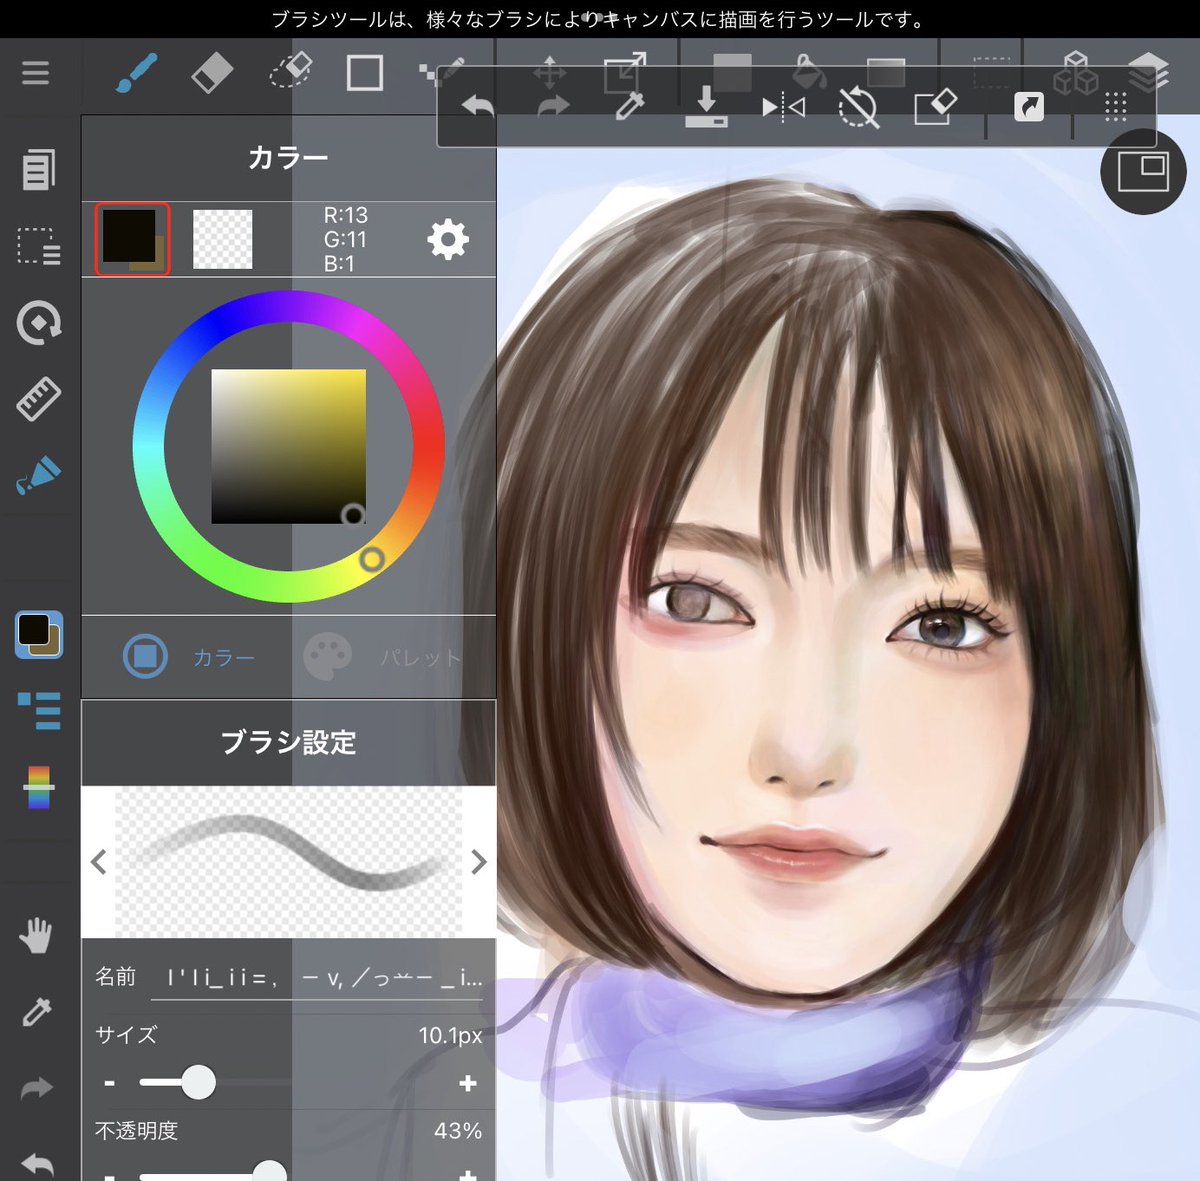Tap the blue fill-pen sidebar icon
Viewport: 1200px width, 1181px height.
[x=39, y=476]
